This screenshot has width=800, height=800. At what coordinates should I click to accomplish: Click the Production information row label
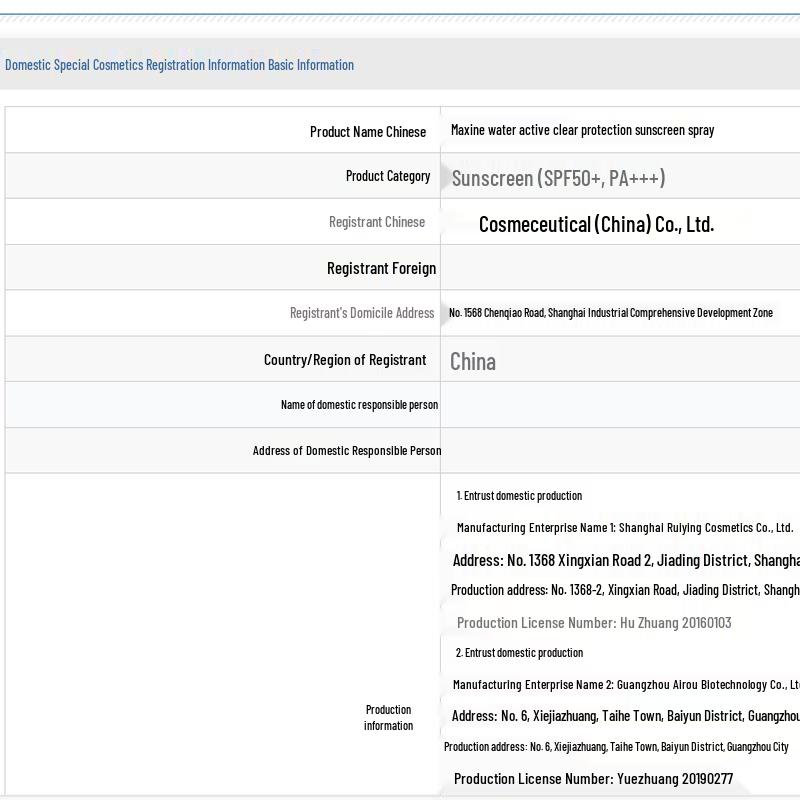388,717
